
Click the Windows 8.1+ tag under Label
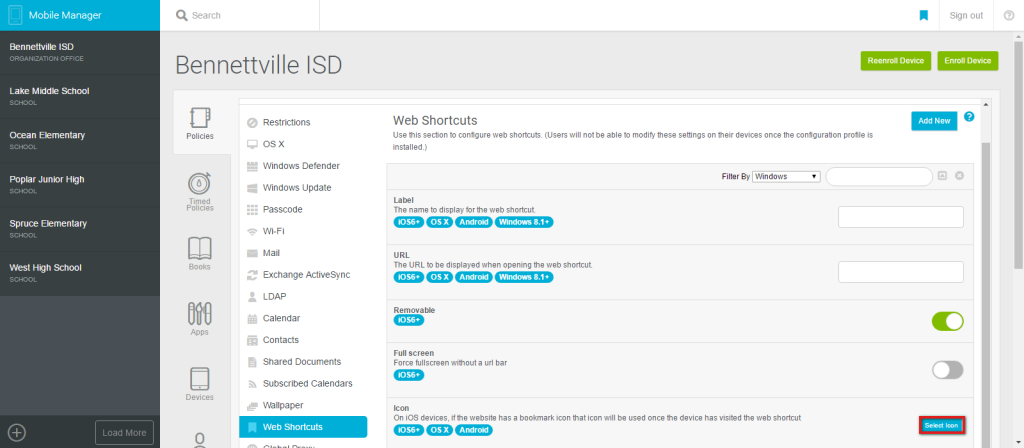click(x=524, y=223)
